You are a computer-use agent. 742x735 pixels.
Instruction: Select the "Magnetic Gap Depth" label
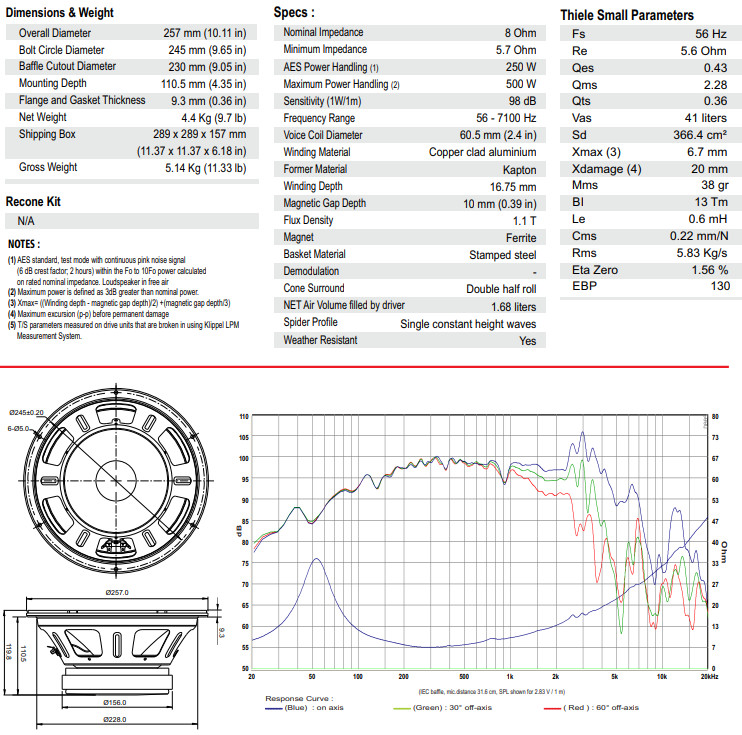[x=325, y=204]
